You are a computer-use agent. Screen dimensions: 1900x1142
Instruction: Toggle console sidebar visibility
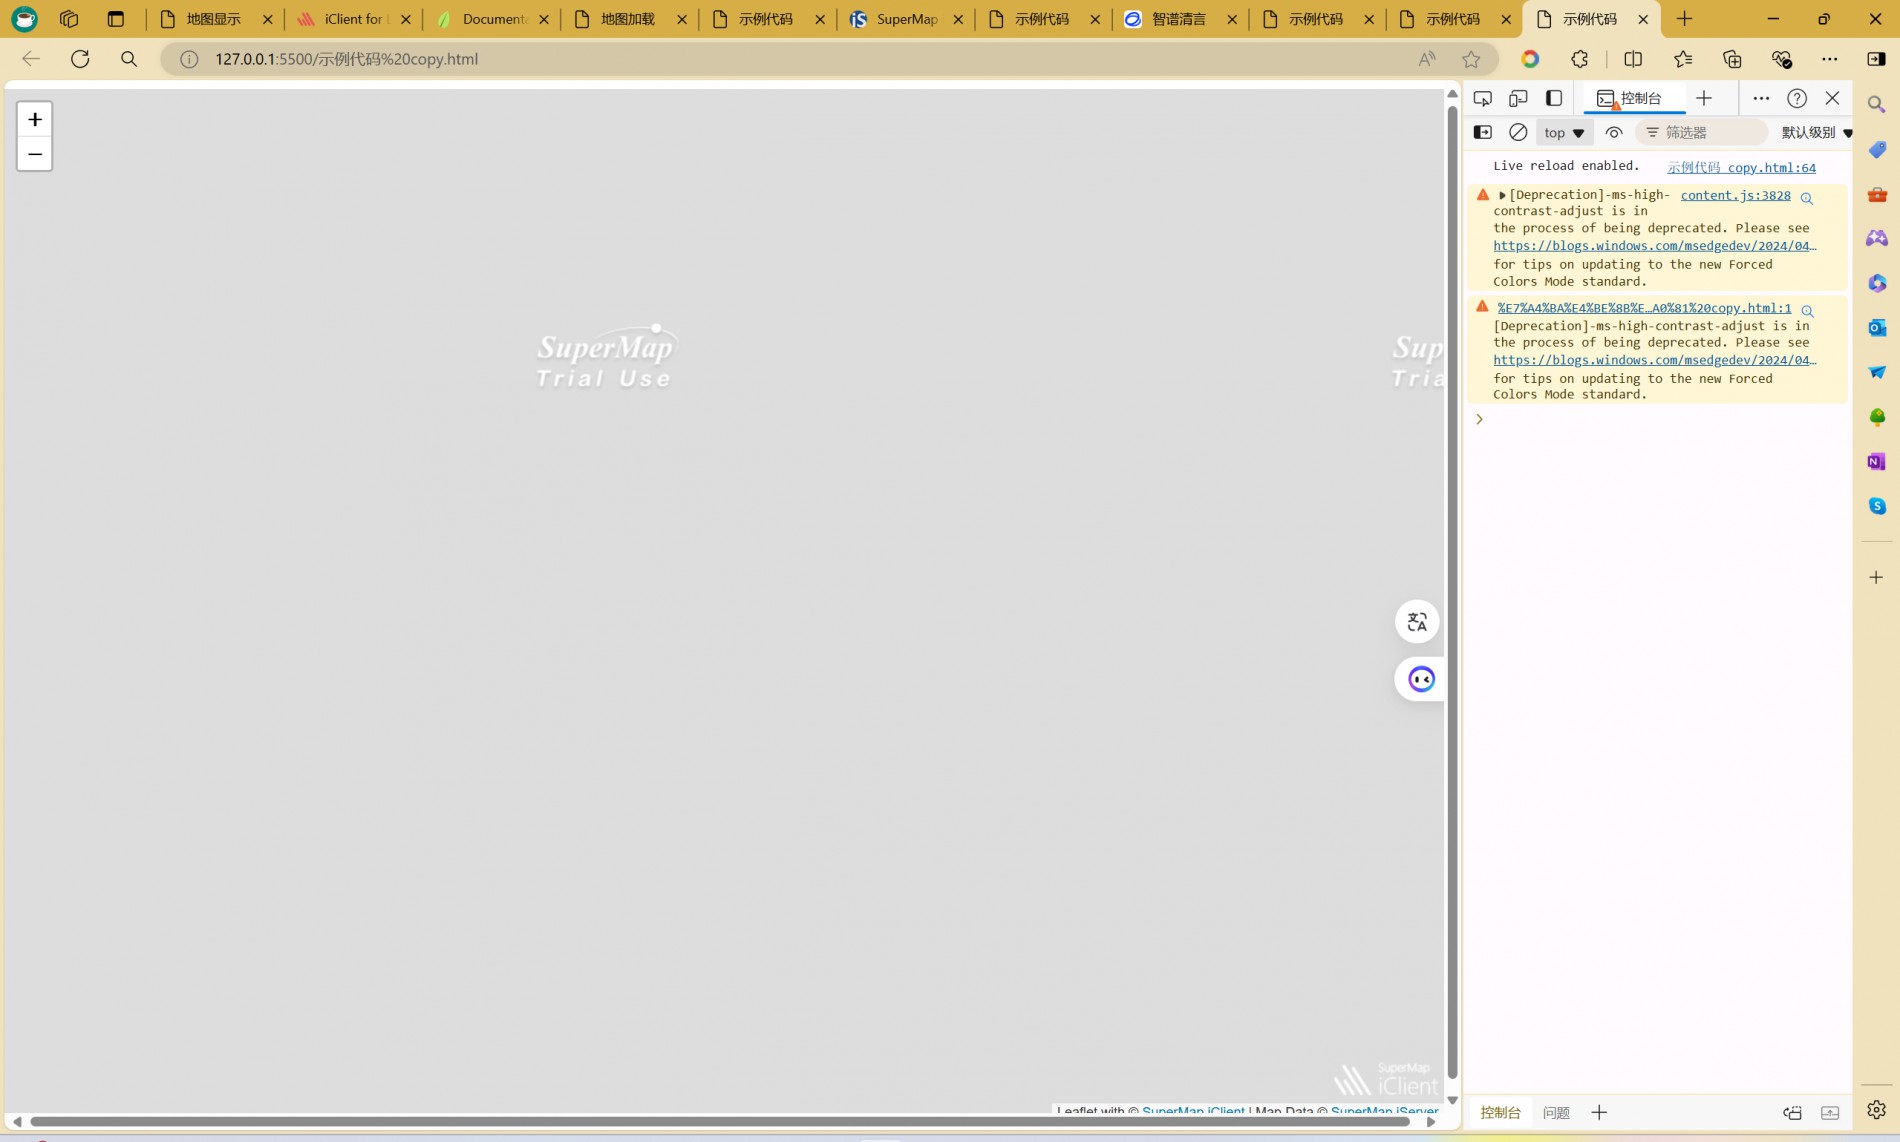(1483, 132)
